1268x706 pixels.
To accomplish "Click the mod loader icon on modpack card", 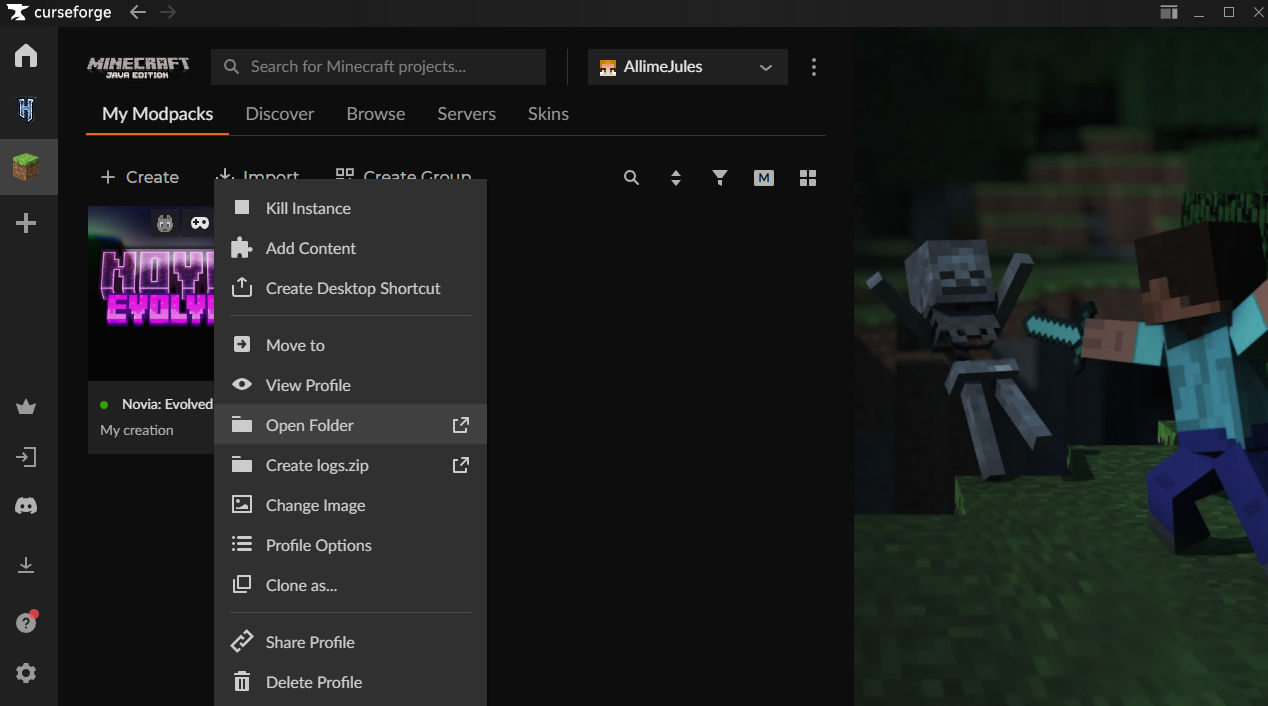I will coord(165,223).
